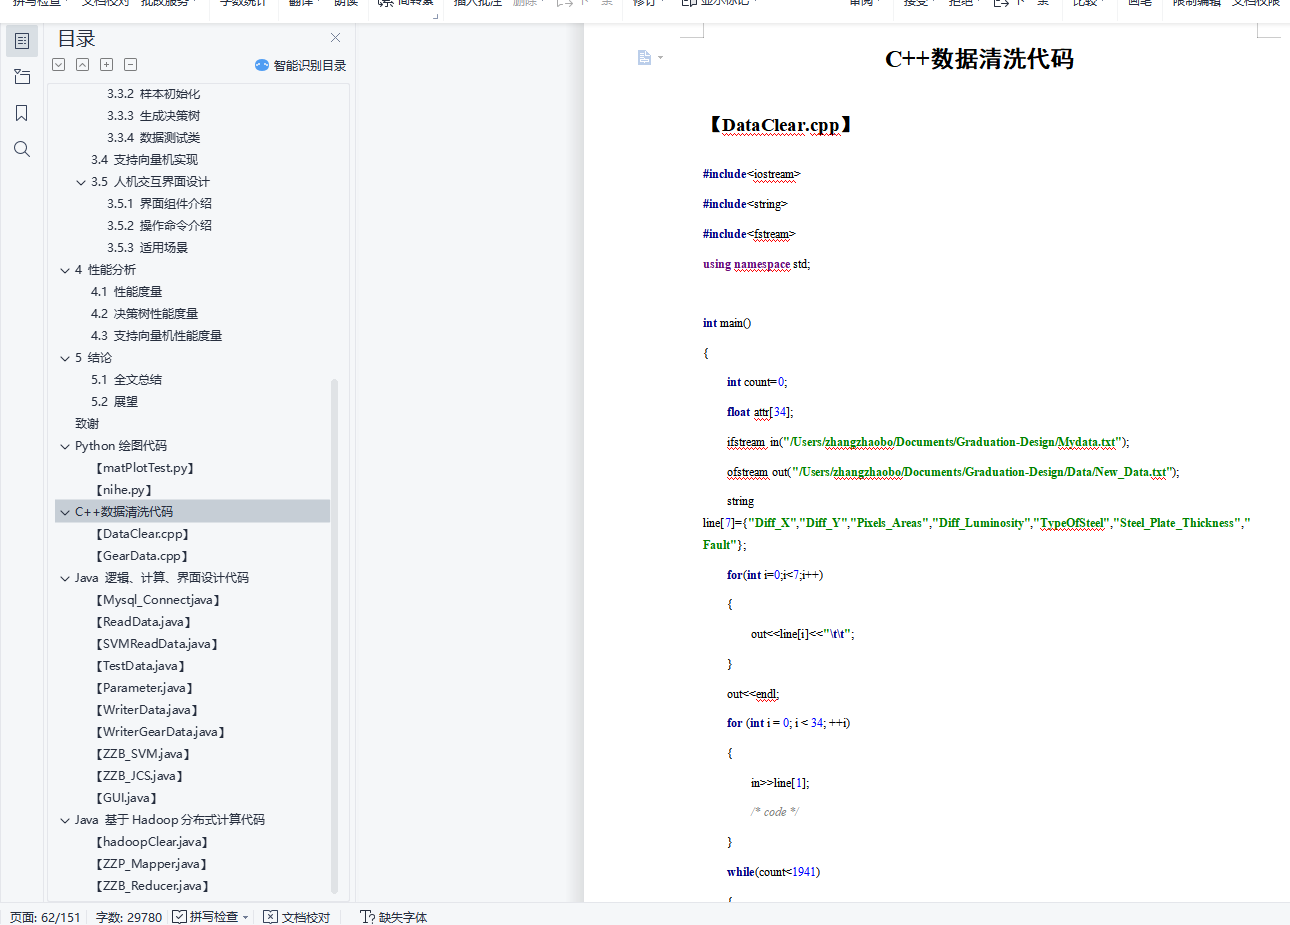1290x925 pixels.
Task: Select 【Mysql_Connect.java】 in the outline
Action: [x=157, y=600]
